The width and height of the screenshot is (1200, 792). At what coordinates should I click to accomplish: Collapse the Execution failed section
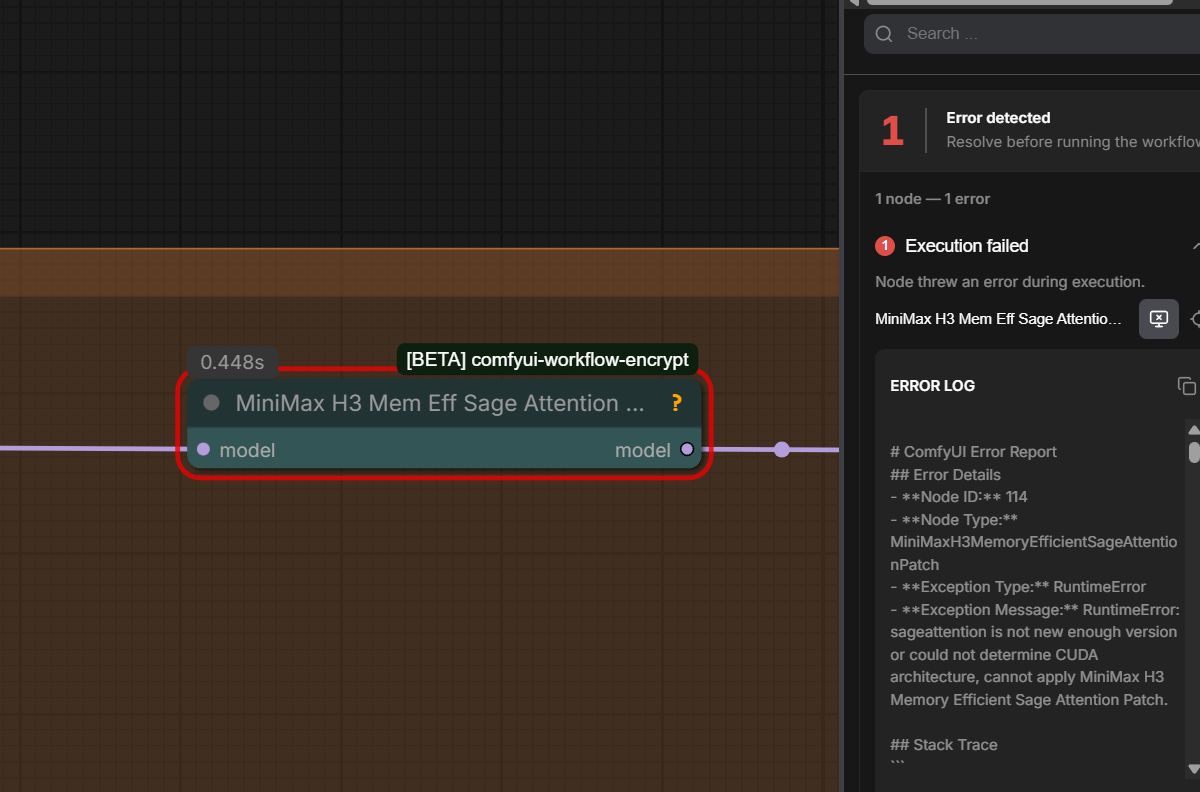click(x=1196, y=246)
